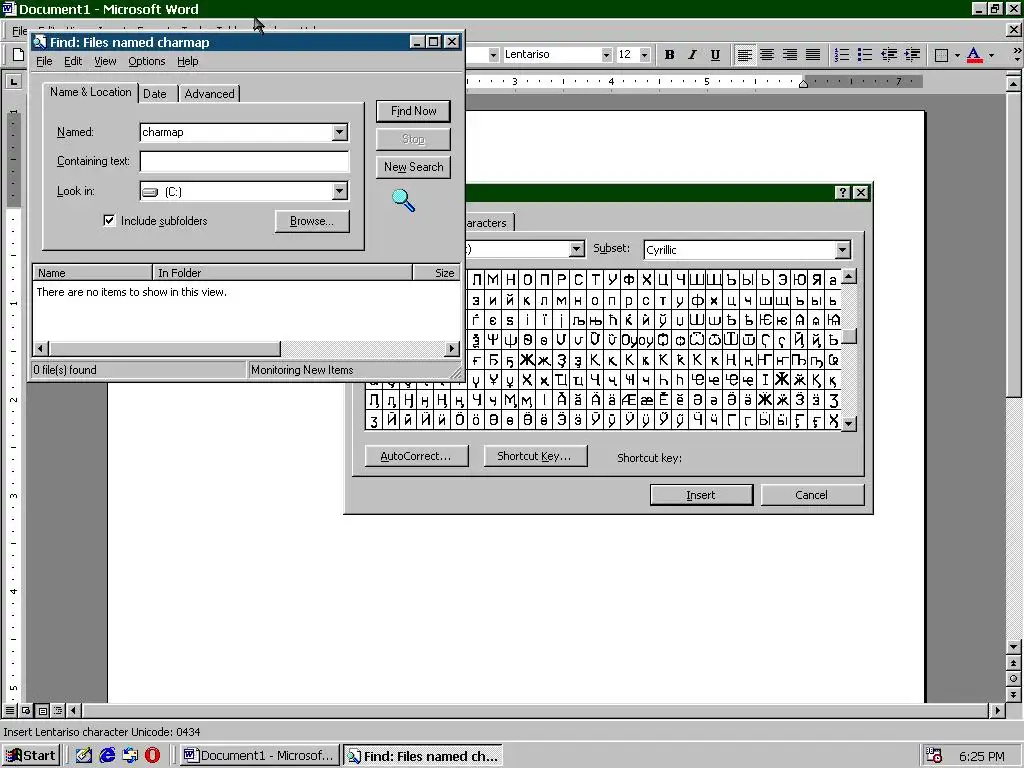Increase indent in Word toolbar
Viewport: 1024px width, 768px height.
tap(912, 55)
